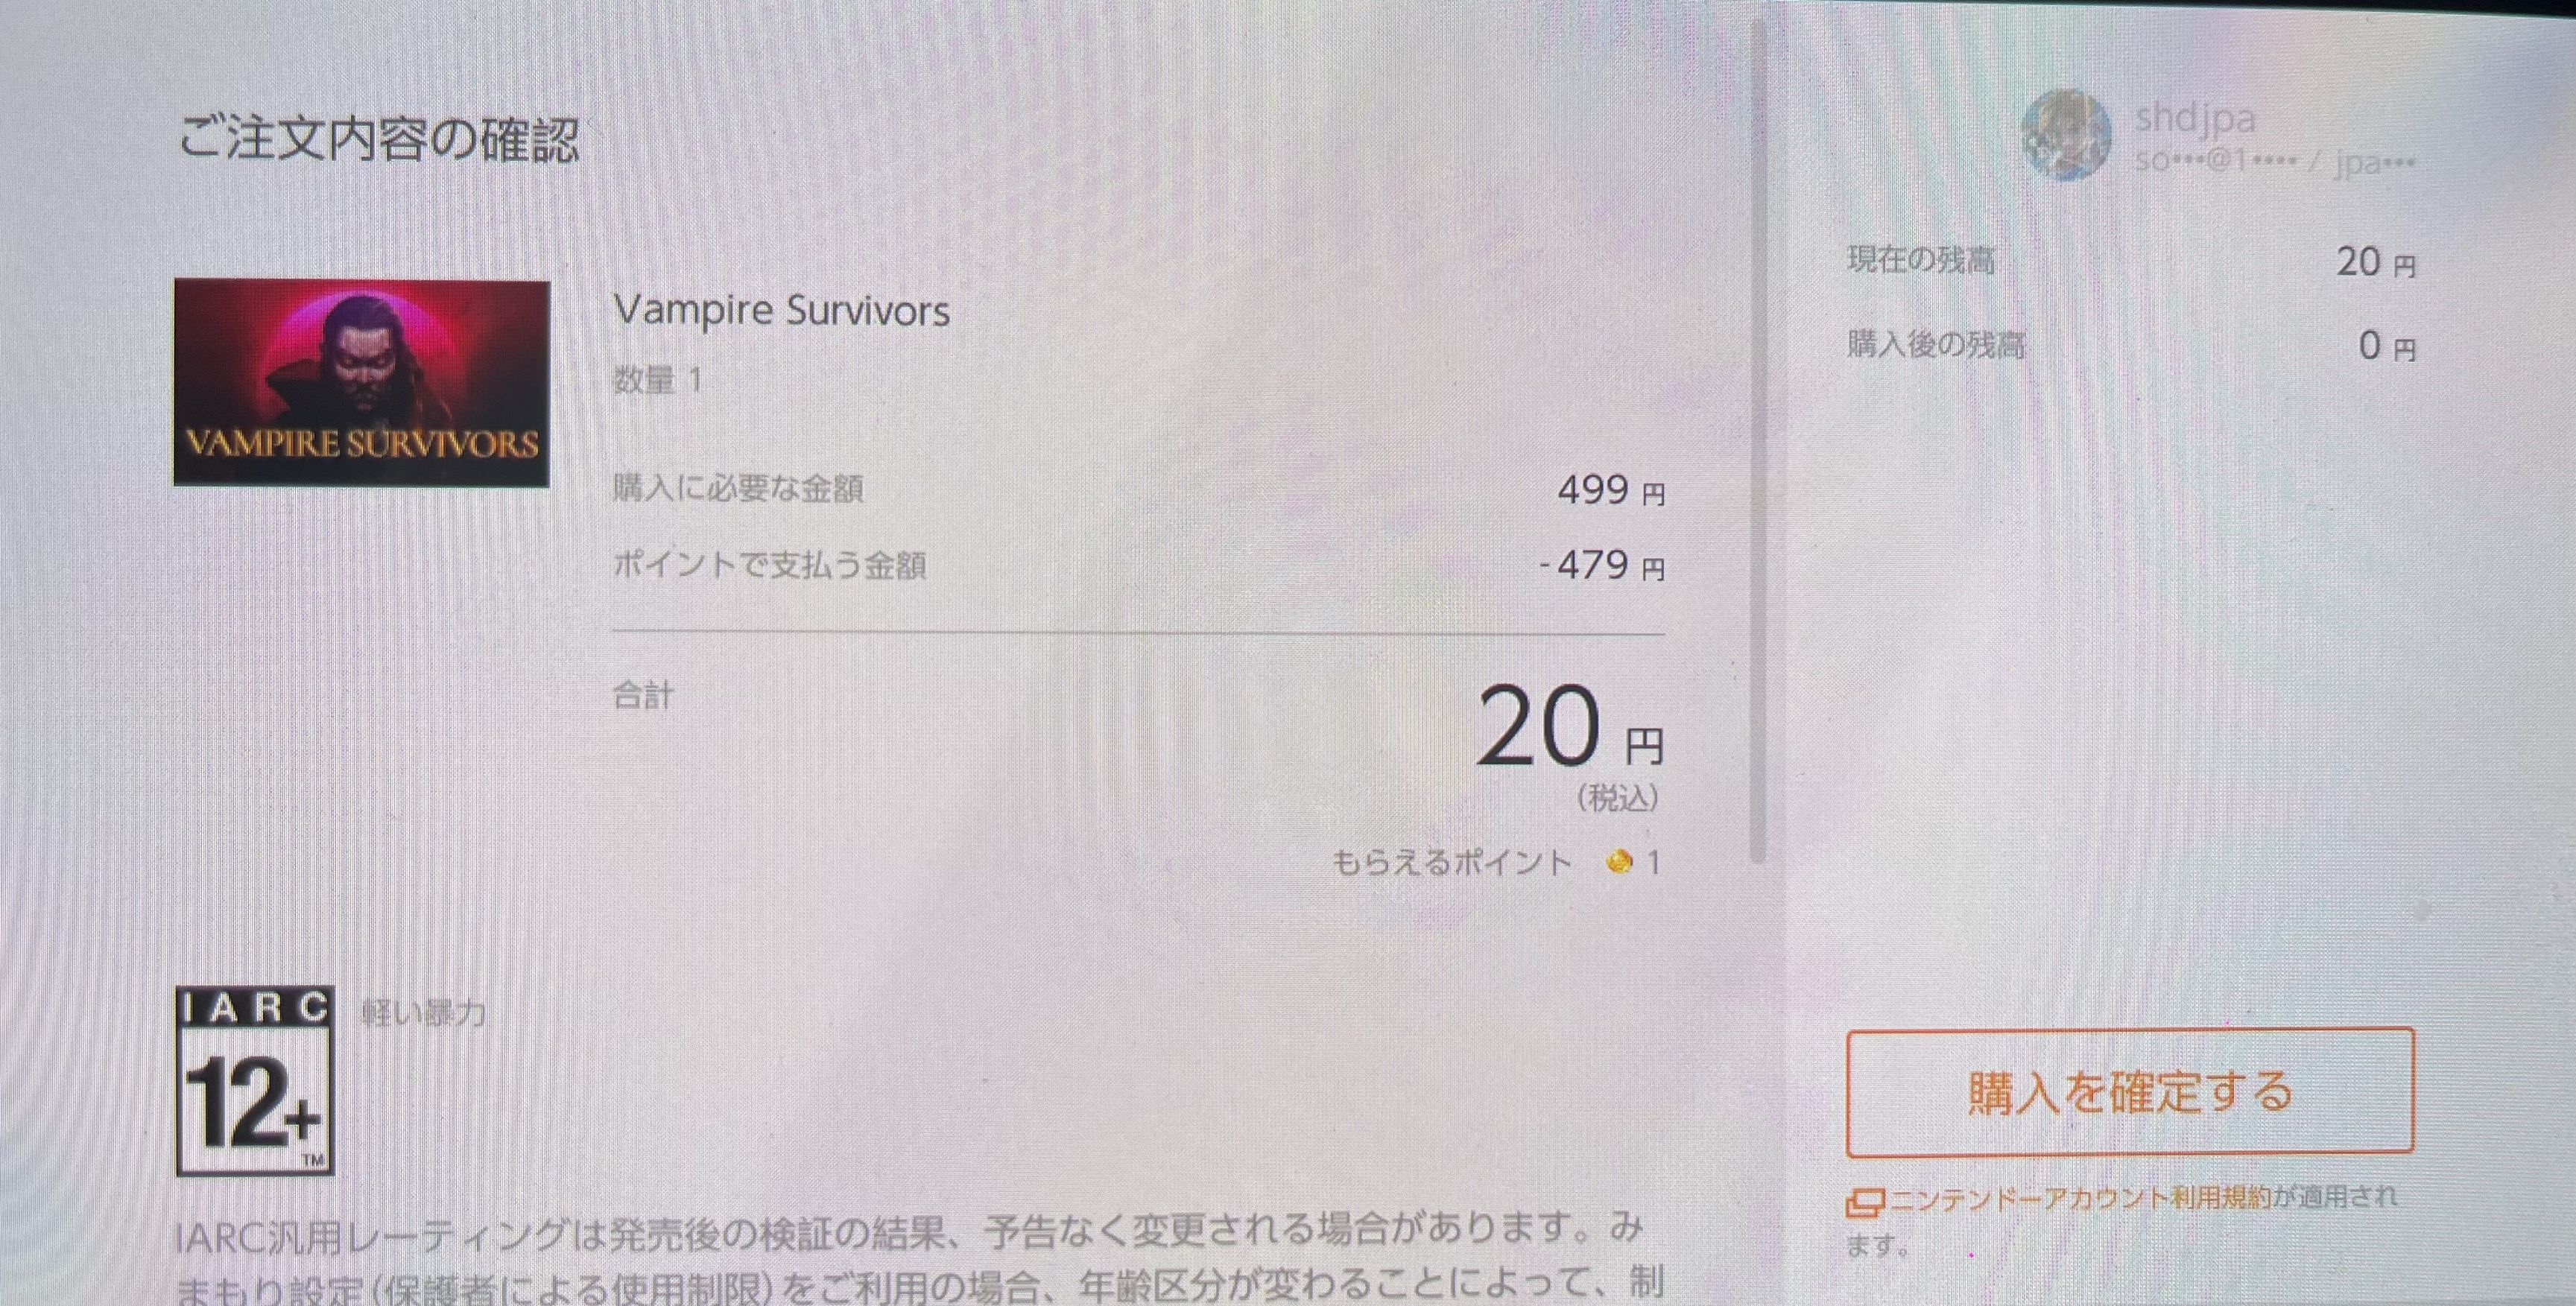Click the 購入後の残高 balance row

coord(2131,345)
